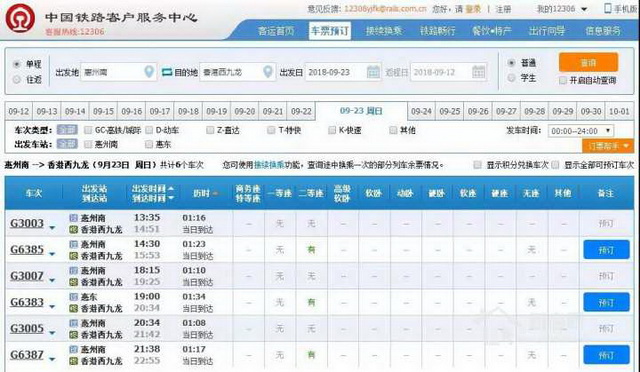Click 出发地 station input field
The height and width of the screenshot is (372, 640).
(118, 72)
